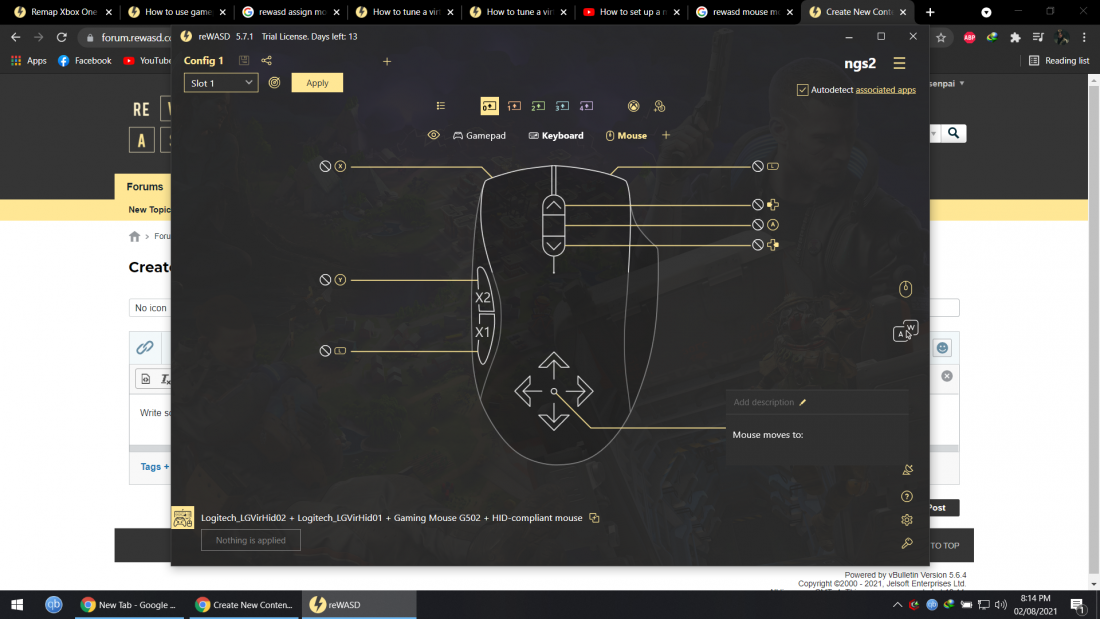This screenshot has width=1100, height=619.
Task: Add a sub-config with the plus after Mouse
Action: coord(666,135)
